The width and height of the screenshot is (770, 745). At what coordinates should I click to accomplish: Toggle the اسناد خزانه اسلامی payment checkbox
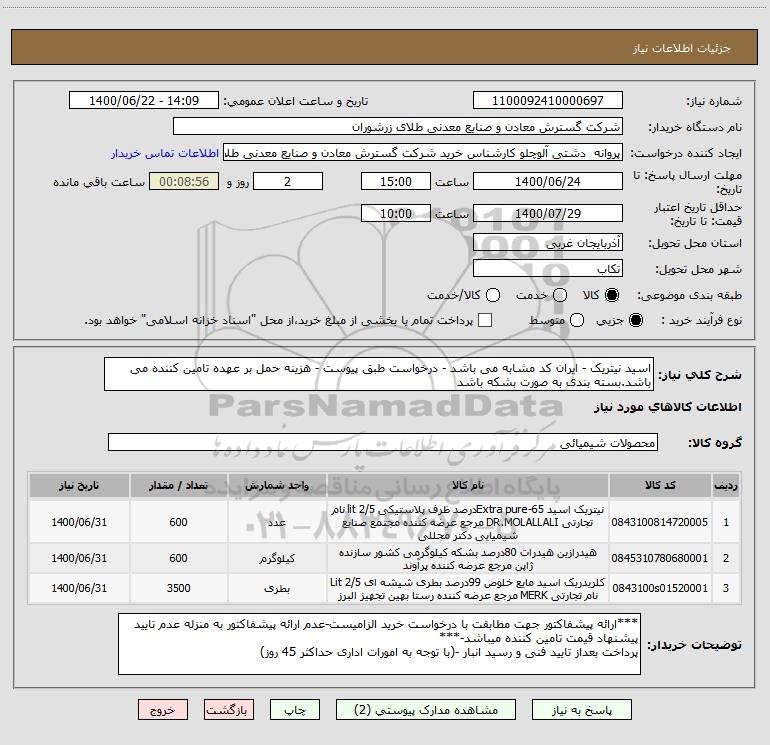click(x=485, y=320)
